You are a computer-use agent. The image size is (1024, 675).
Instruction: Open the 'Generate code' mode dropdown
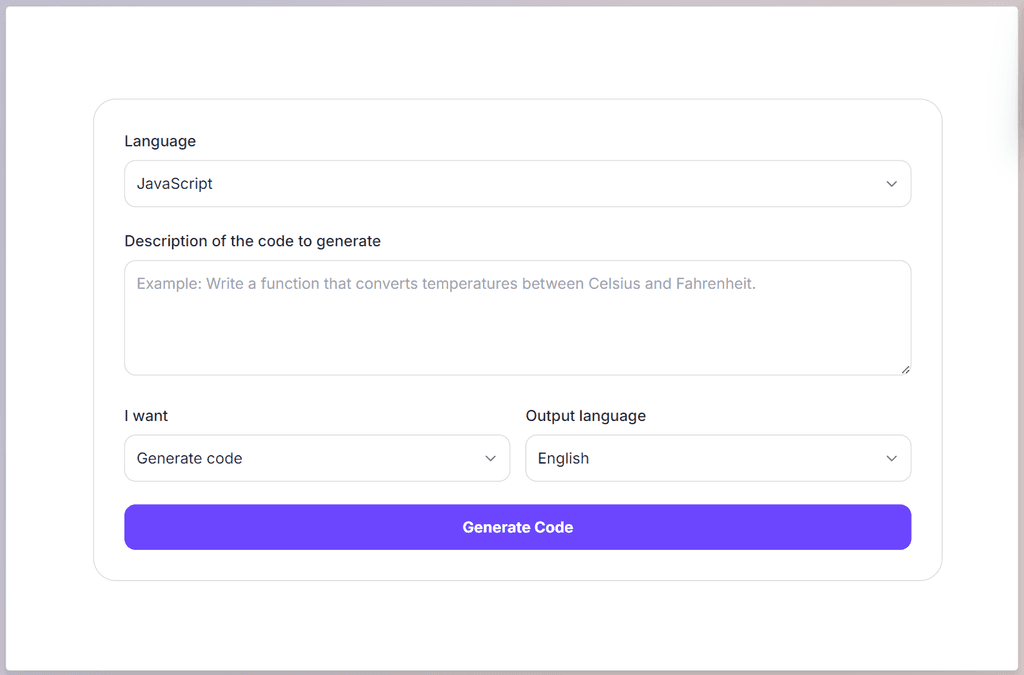pos(317,458)
